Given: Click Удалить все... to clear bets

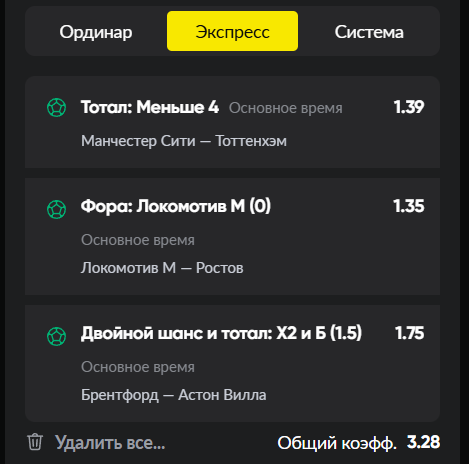Looking at the screenshot, I should [x=110, y=443].
